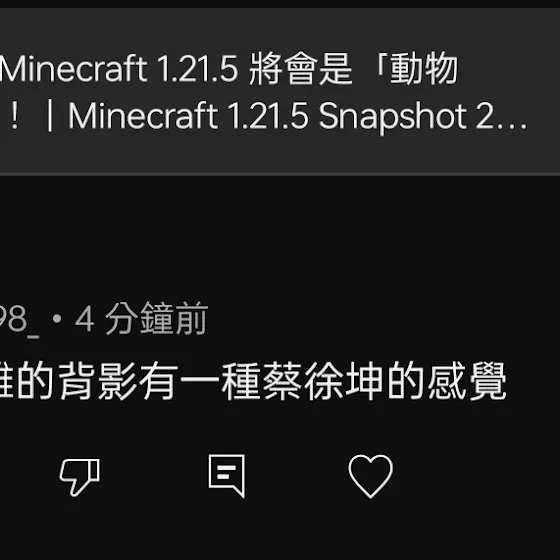This screenshot has width=560, height=560.
Task: Click the empty dark area above the comment
Action: click(x=280, y=236)
